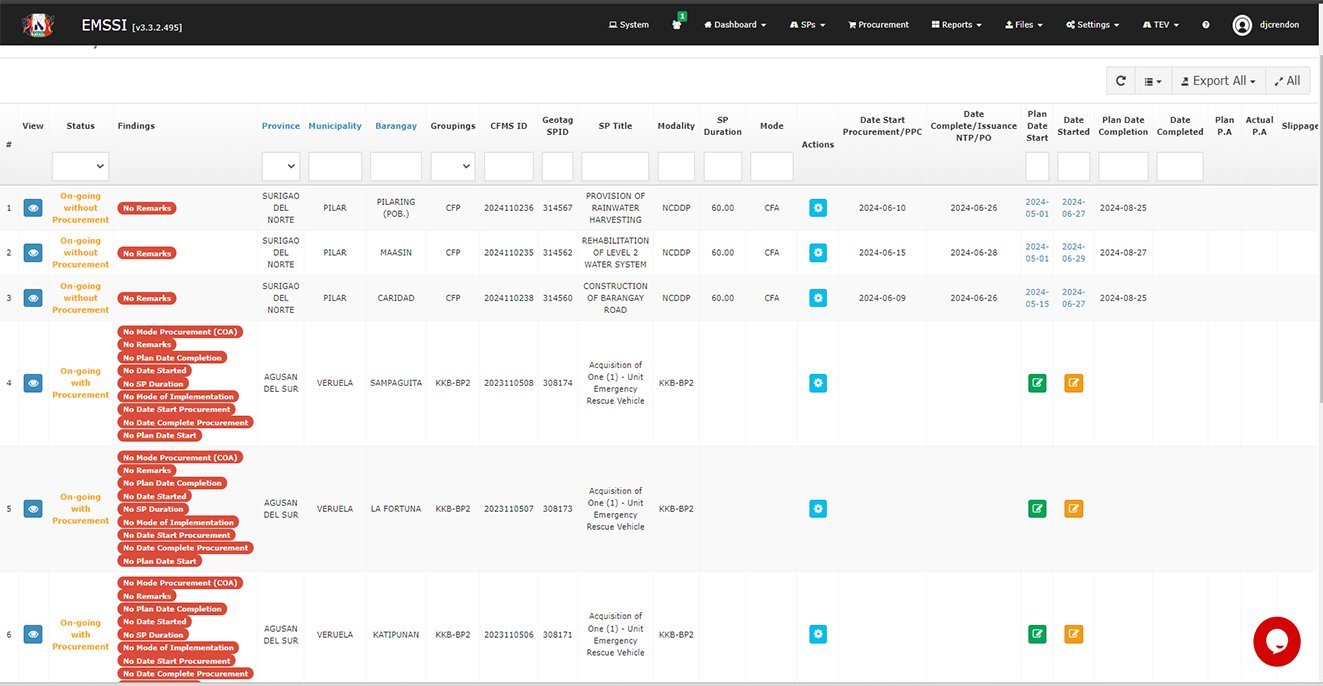This screenshot has height=686, width=1323.
Task: Click the SP Title filter input field
Action: click(615, 166)
